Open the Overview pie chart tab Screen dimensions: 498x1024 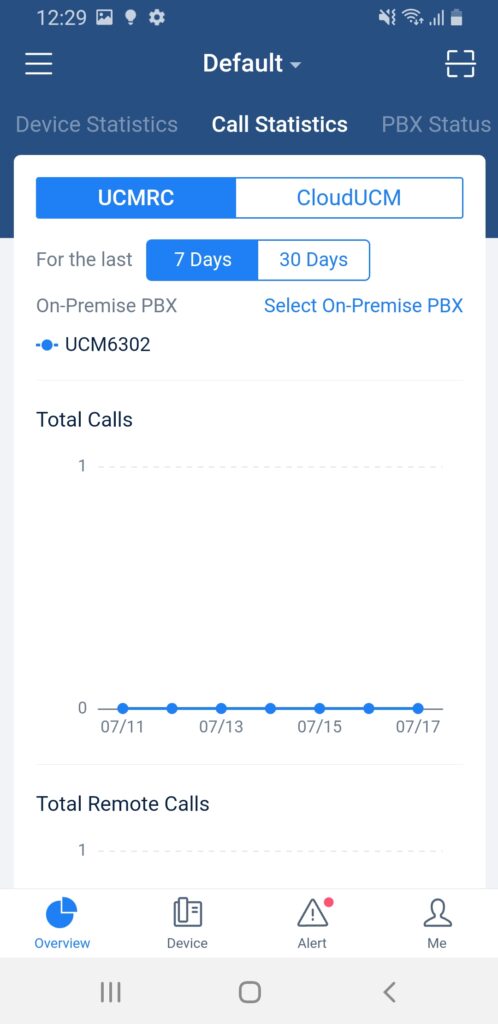point(62,923)
